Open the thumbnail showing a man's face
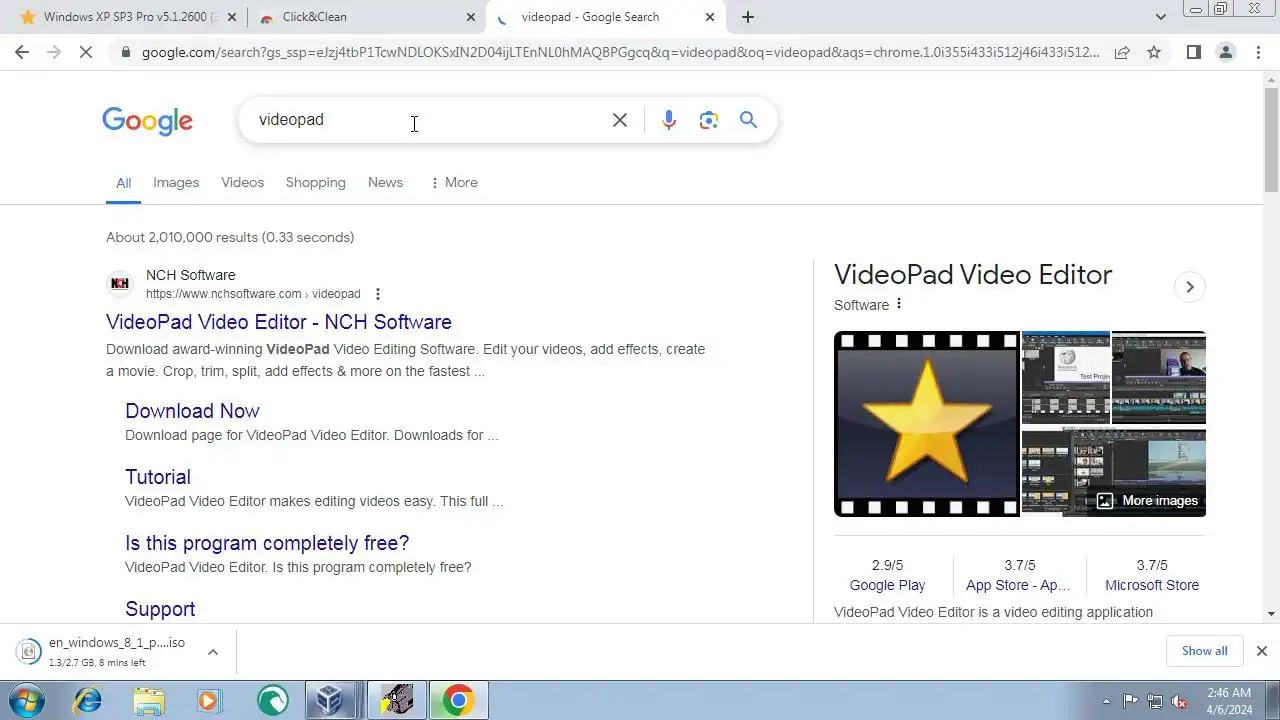This screenshot has height=720, width=1280. point(1159,378)
